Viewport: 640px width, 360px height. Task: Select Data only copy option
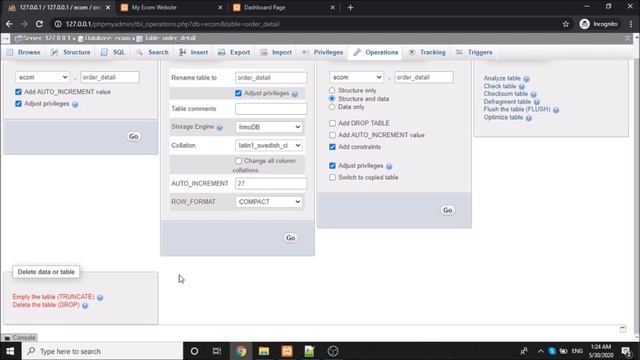click(x=332, y=107)
